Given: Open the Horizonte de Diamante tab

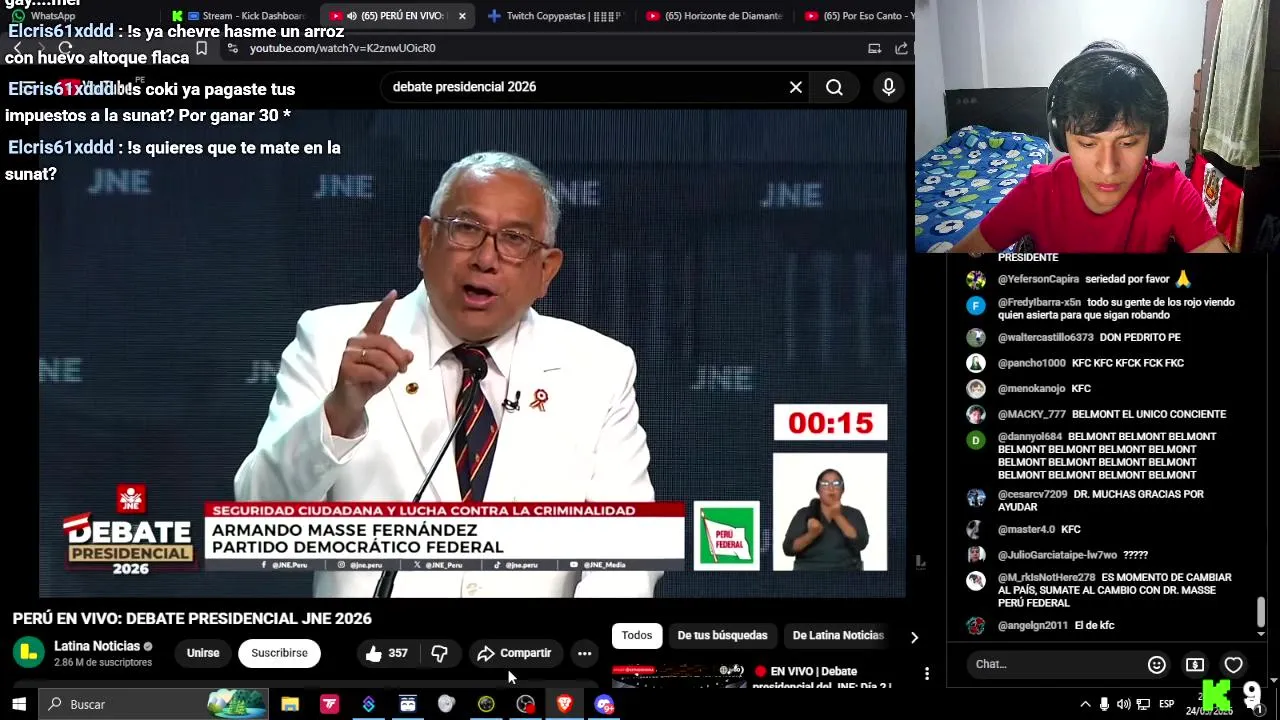Looking at the screenshot, I should 714,16.
